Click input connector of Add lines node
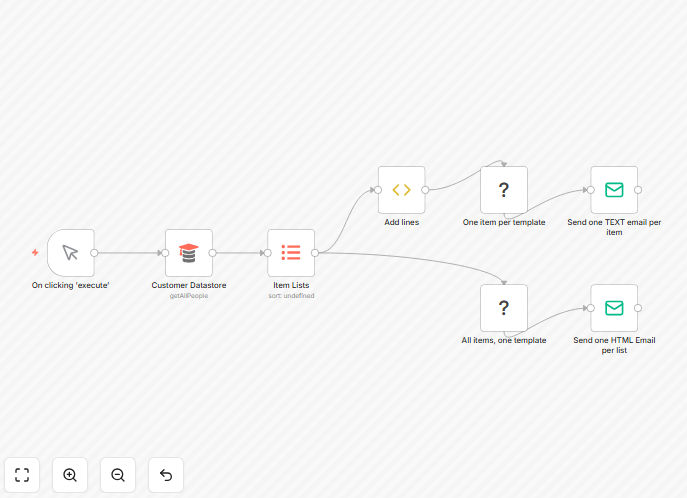Screen dimensions: 687x498 tap(378, 190)
